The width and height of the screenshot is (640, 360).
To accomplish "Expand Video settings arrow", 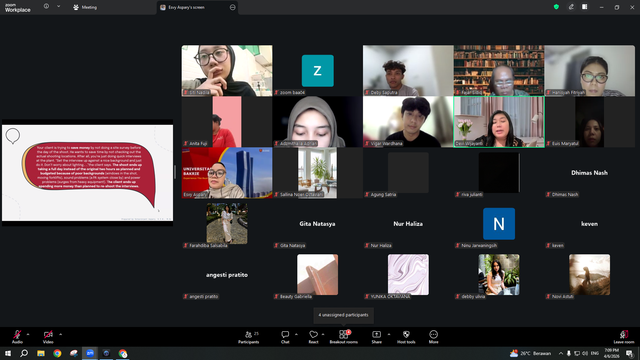I will 60,334.
